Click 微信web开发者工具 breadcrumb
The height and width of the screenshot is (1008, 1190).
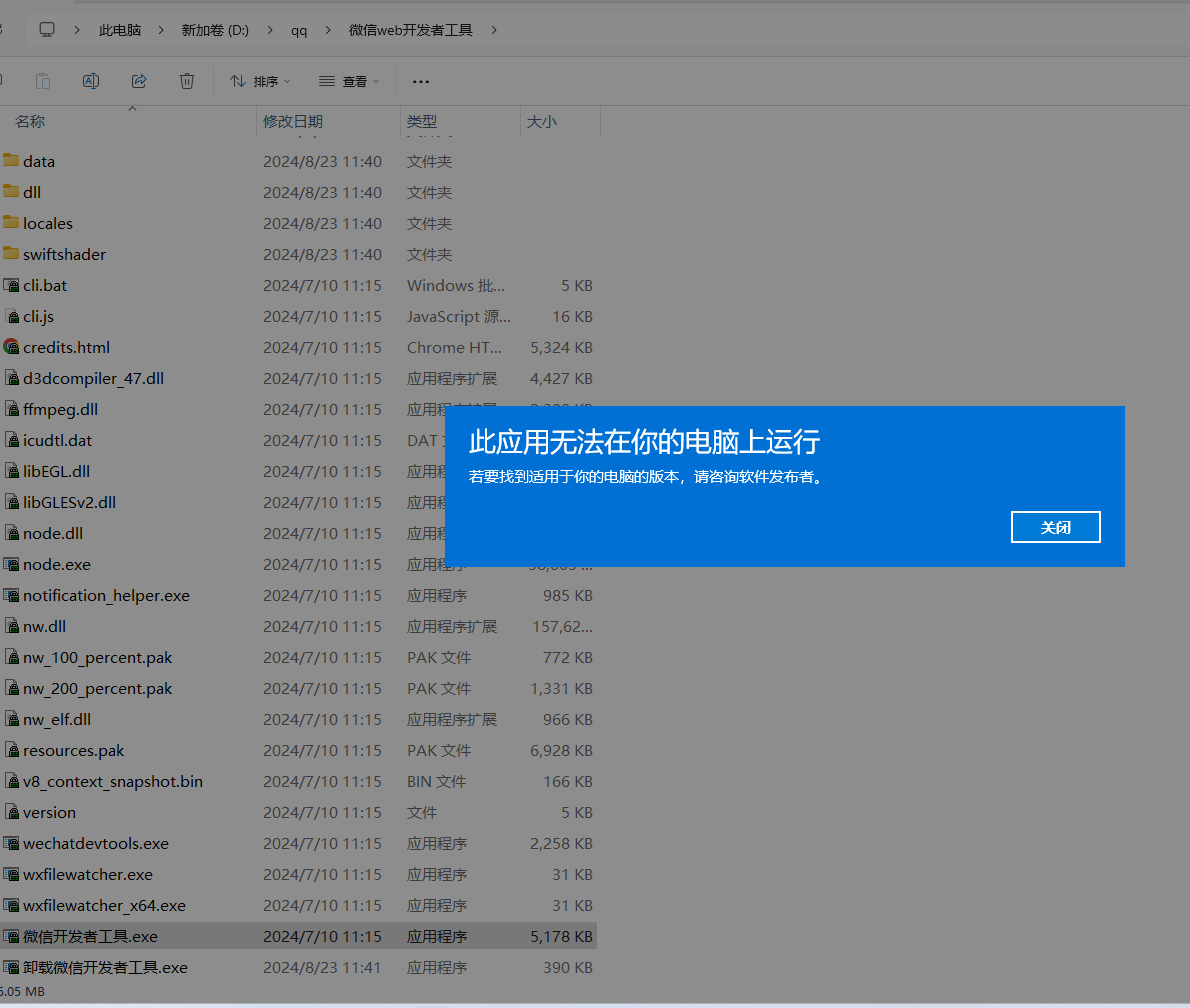411,30
